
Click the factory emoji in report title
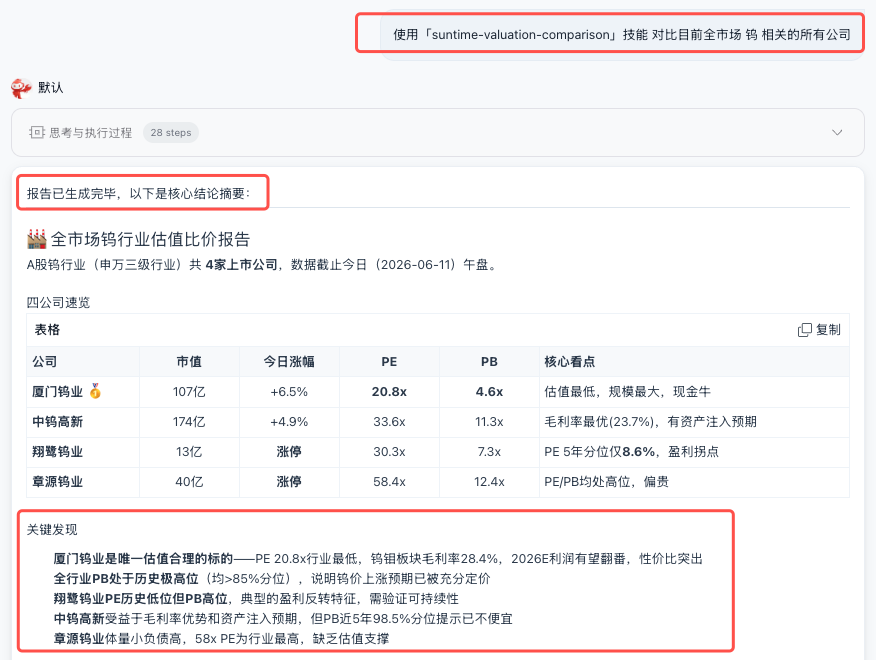click(x=37, y=239)
